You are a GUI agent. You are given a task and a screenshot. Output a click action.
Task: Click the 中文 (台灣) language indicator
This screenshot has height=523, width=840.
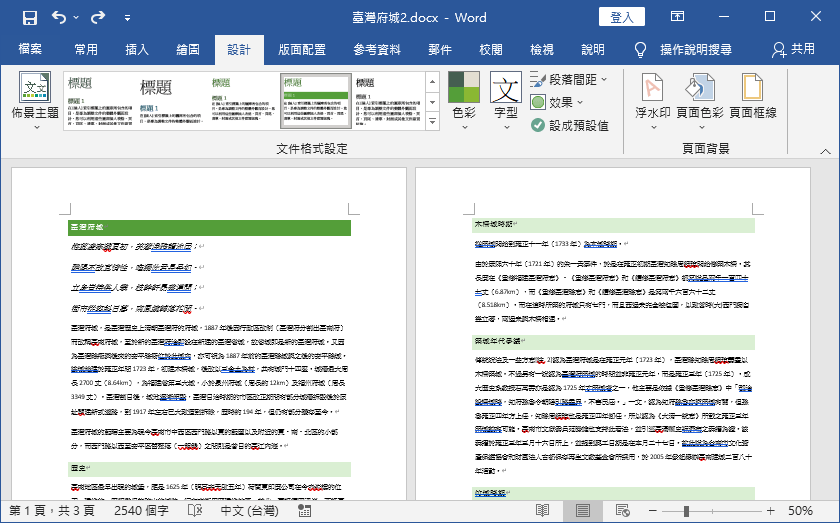click(x=249, y=511)
